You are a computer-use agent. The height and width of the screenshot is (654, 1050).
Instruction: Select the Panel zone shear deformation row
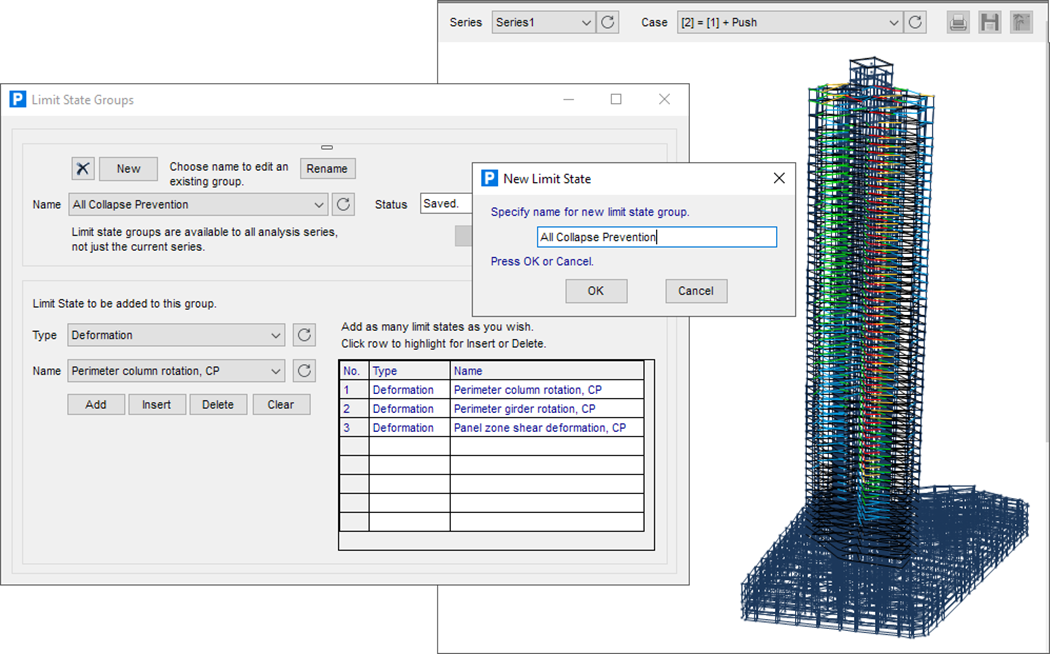[x=539, y=428]
